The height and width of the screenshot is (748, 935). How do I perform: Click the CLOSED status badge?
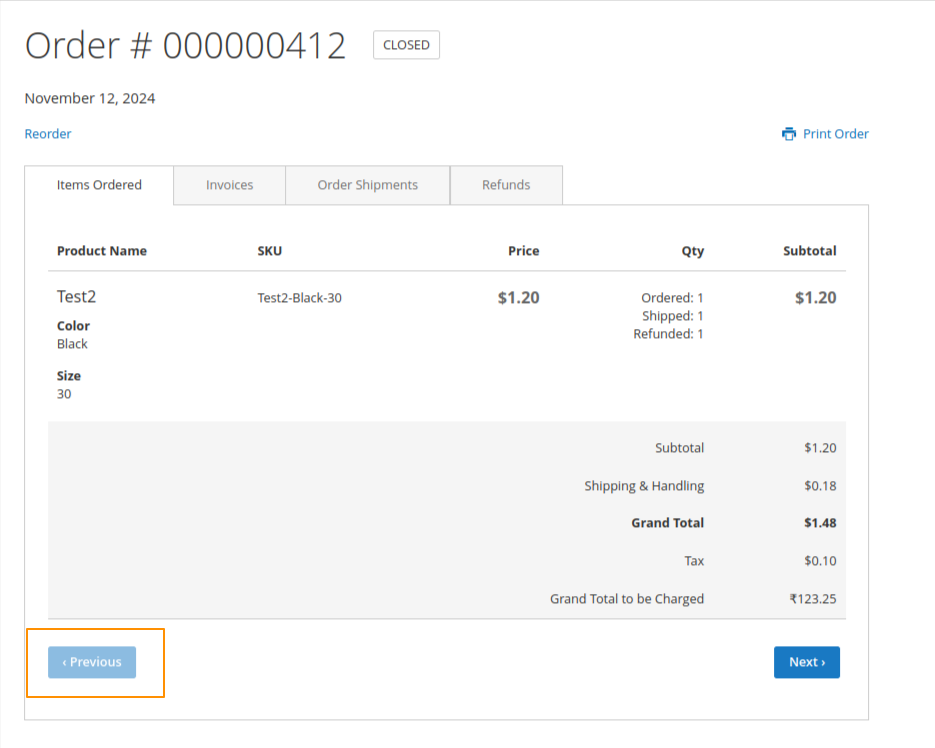[406, 44]
